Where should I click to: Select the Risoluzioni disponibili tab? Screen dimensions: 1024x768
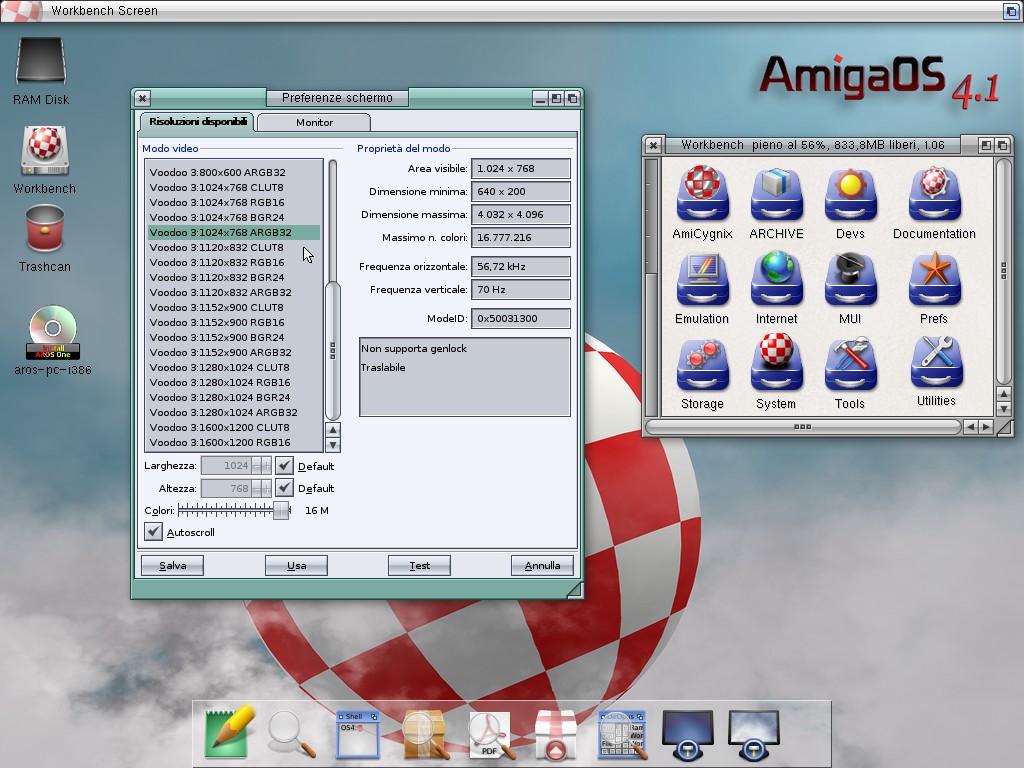coord(194,122)
